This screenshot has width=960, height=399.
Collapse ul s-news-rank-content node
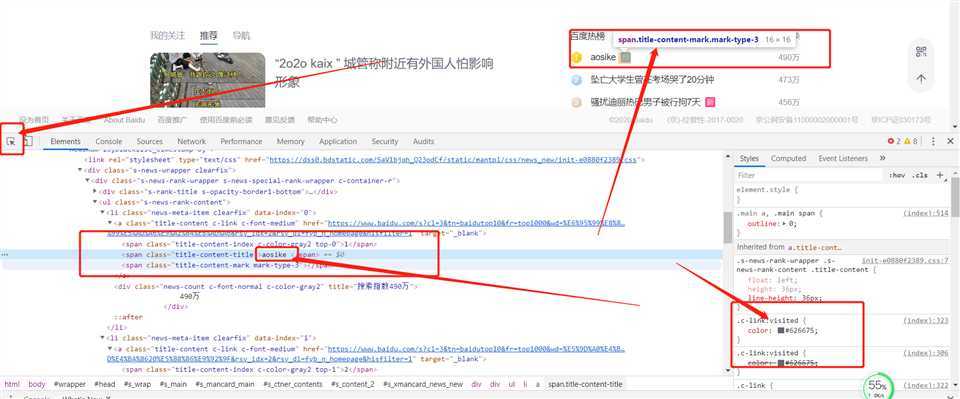click(95, 202)
